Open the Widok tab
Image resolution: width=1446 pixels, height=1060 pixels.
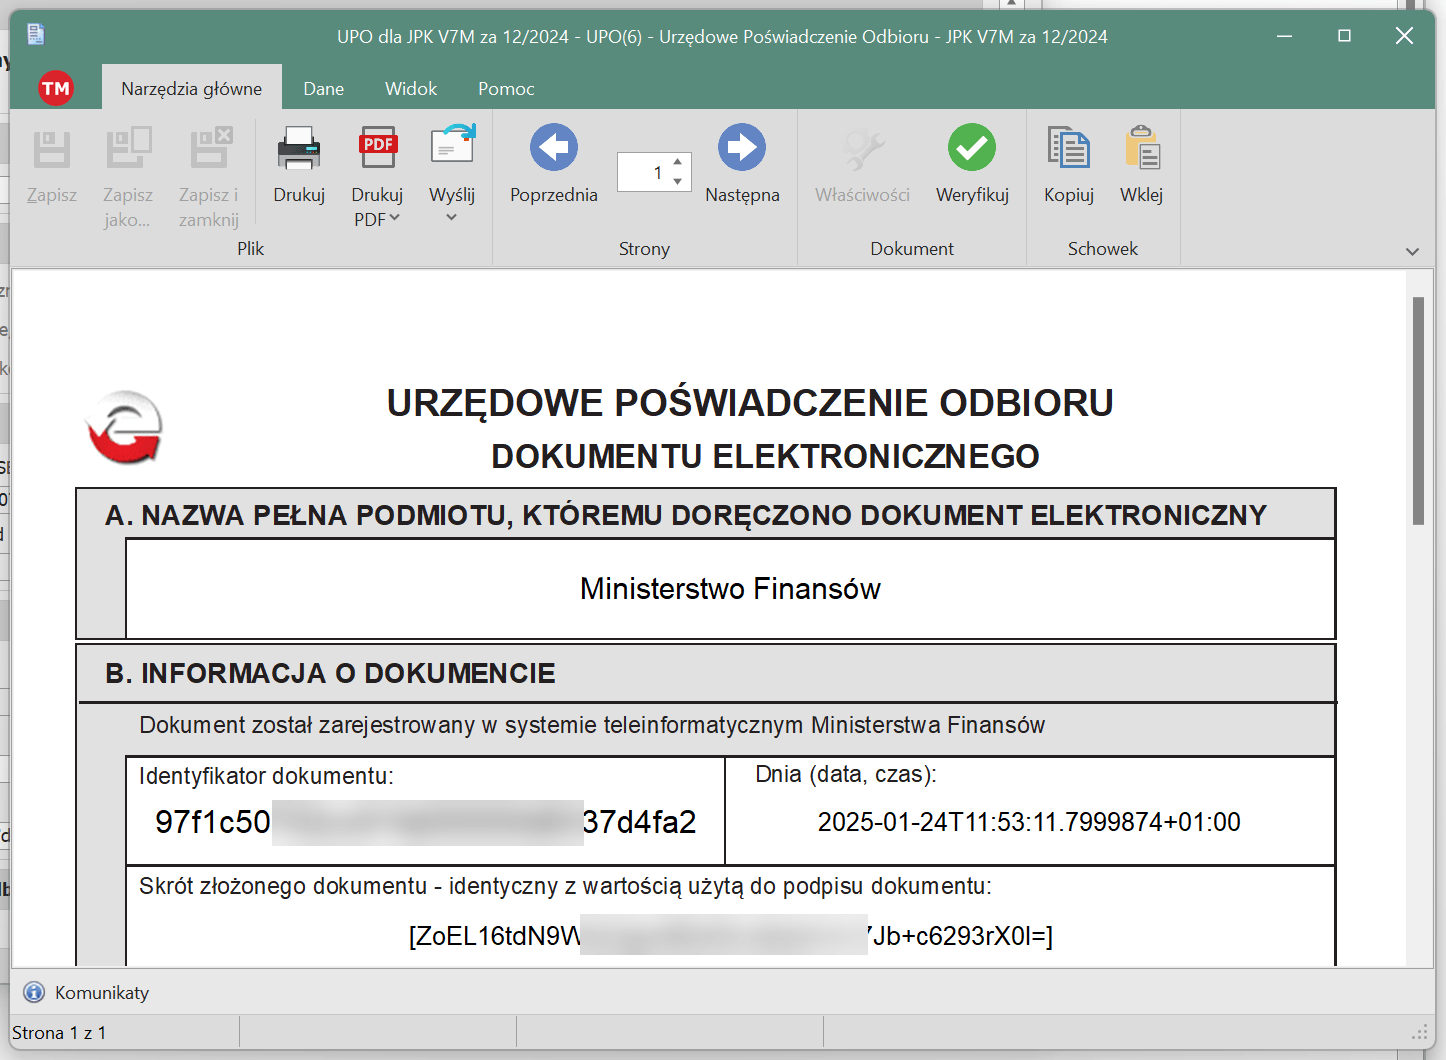tap(411, 89)
